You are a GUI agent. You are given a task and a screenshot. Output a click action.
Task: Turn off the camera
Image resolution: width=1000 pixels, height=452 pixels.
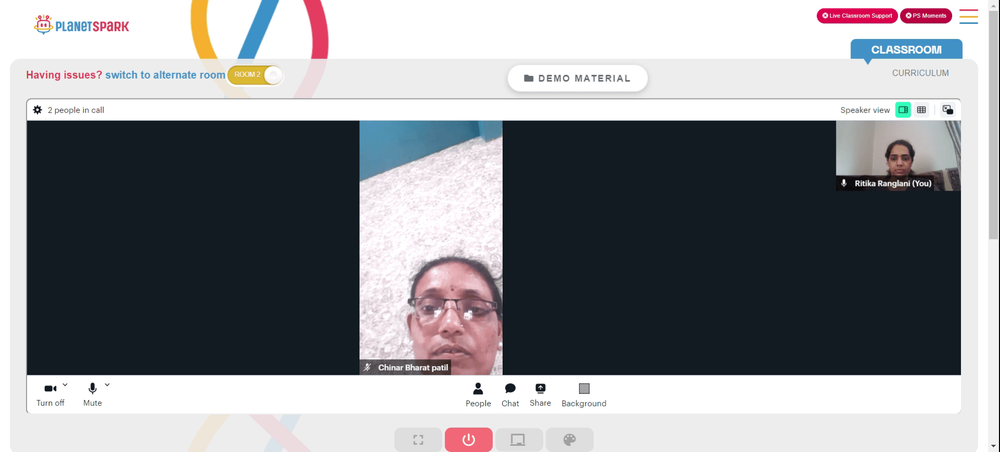tap(50, 395)
